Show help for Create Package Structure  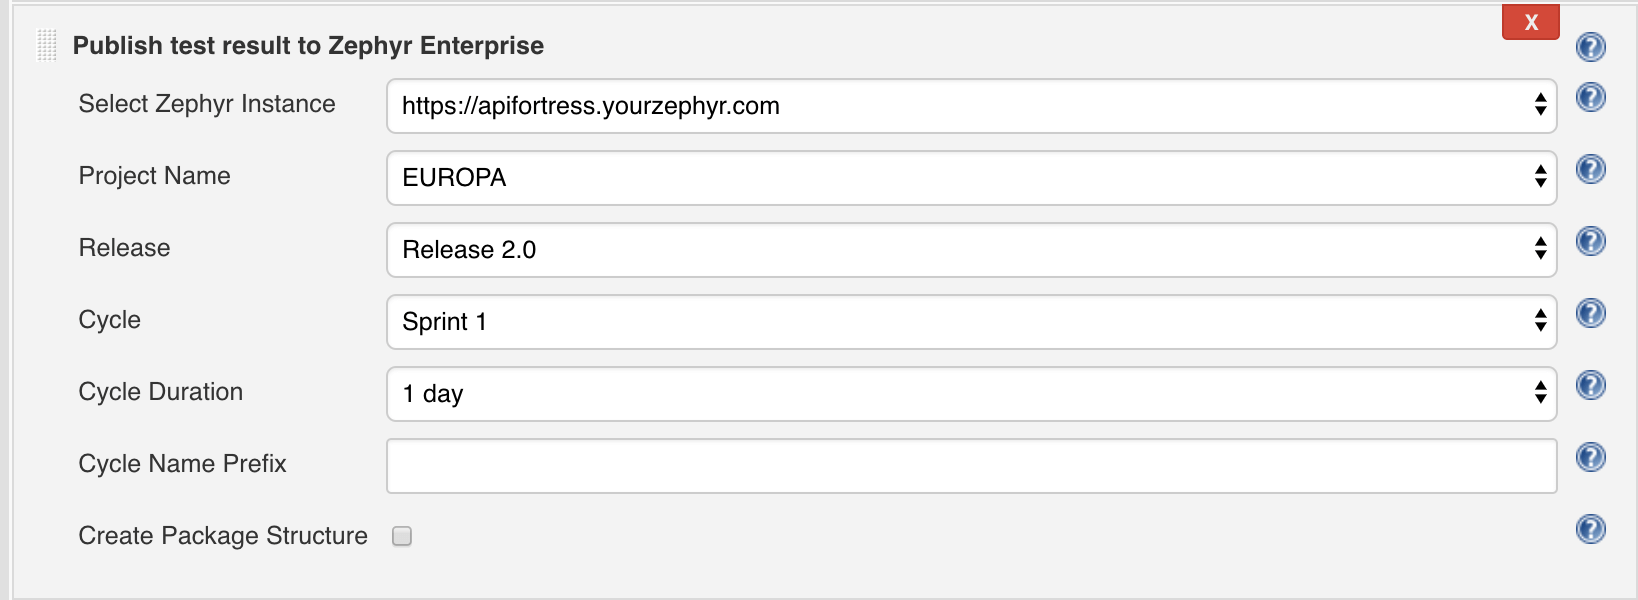pos(1590,528)
